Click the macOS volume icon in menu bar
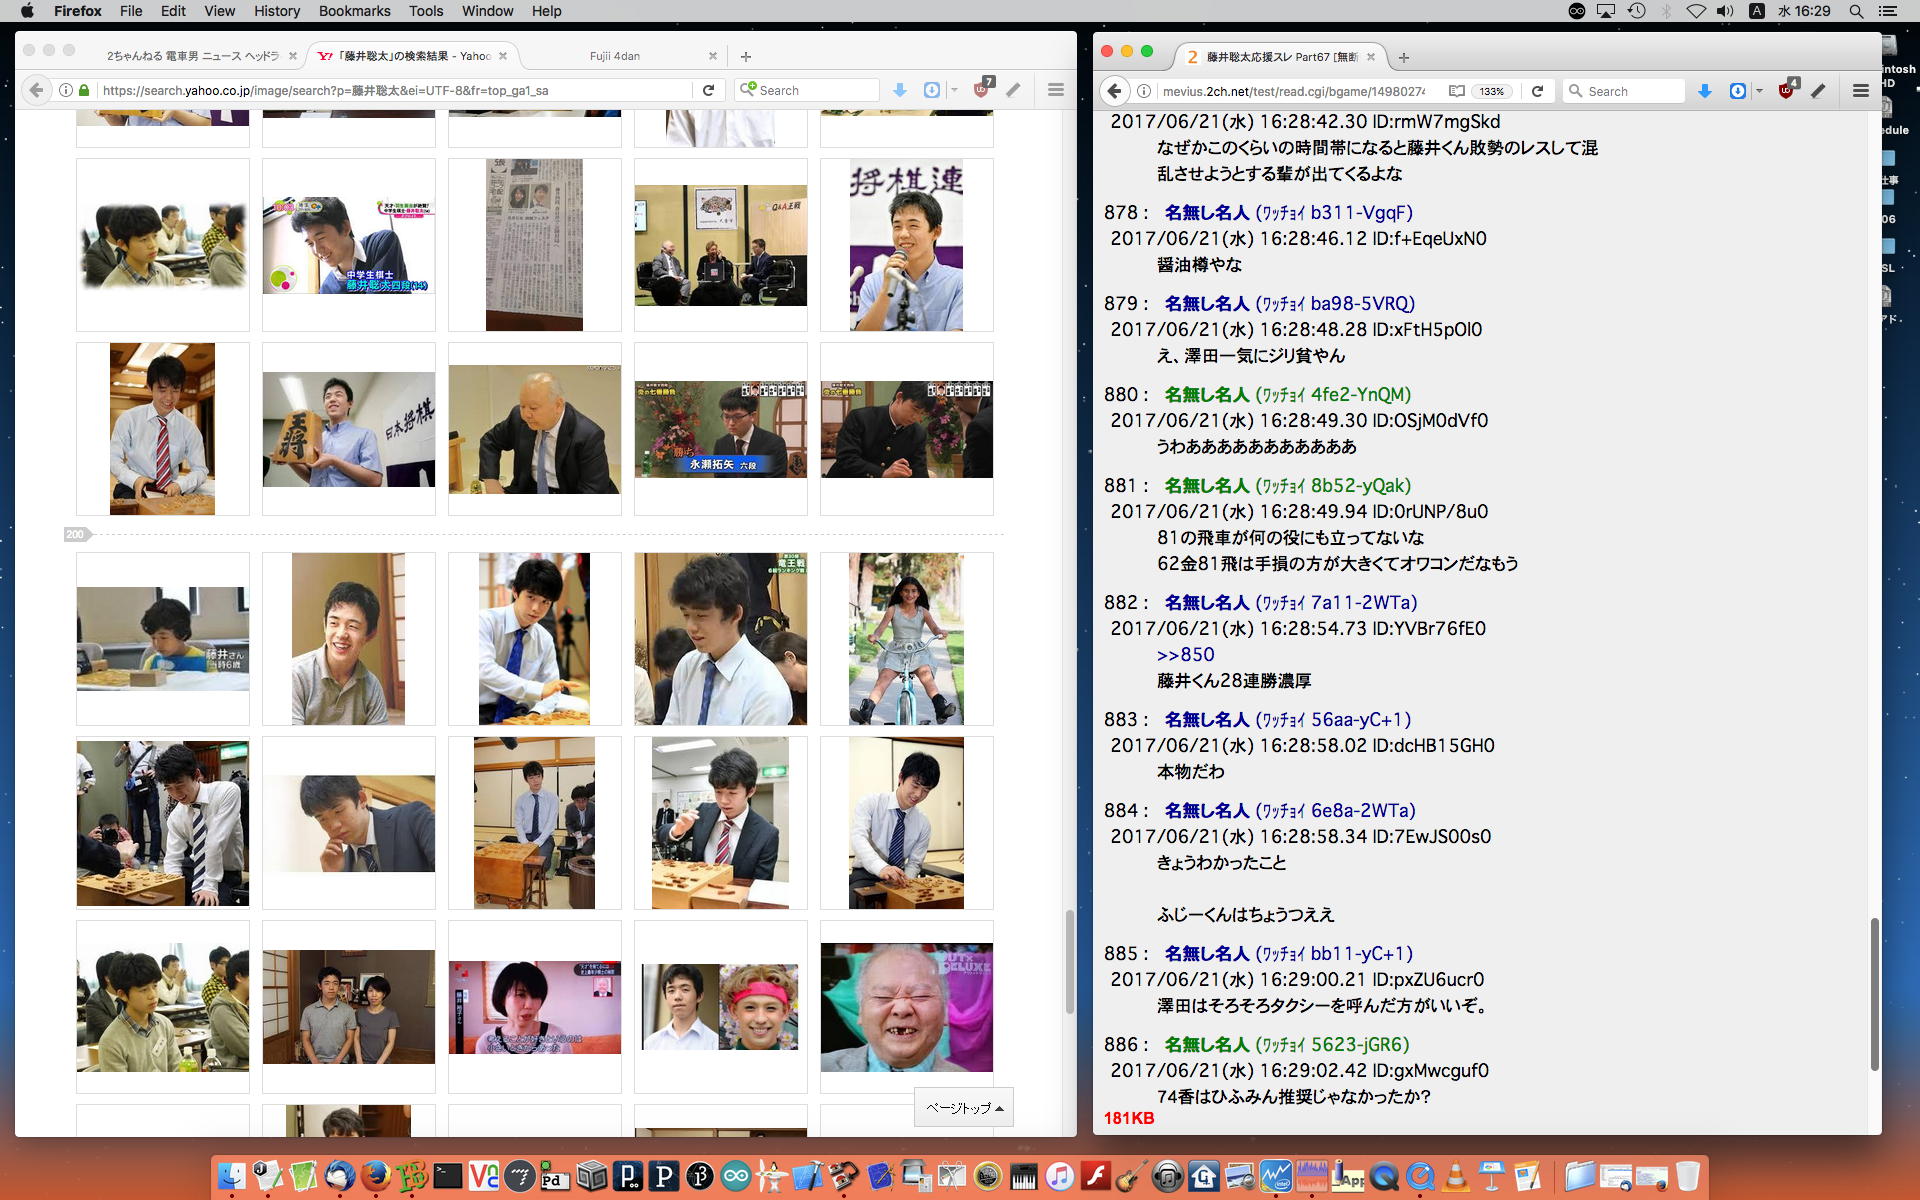The image size is (1920, 1200). click(1725, 11)
